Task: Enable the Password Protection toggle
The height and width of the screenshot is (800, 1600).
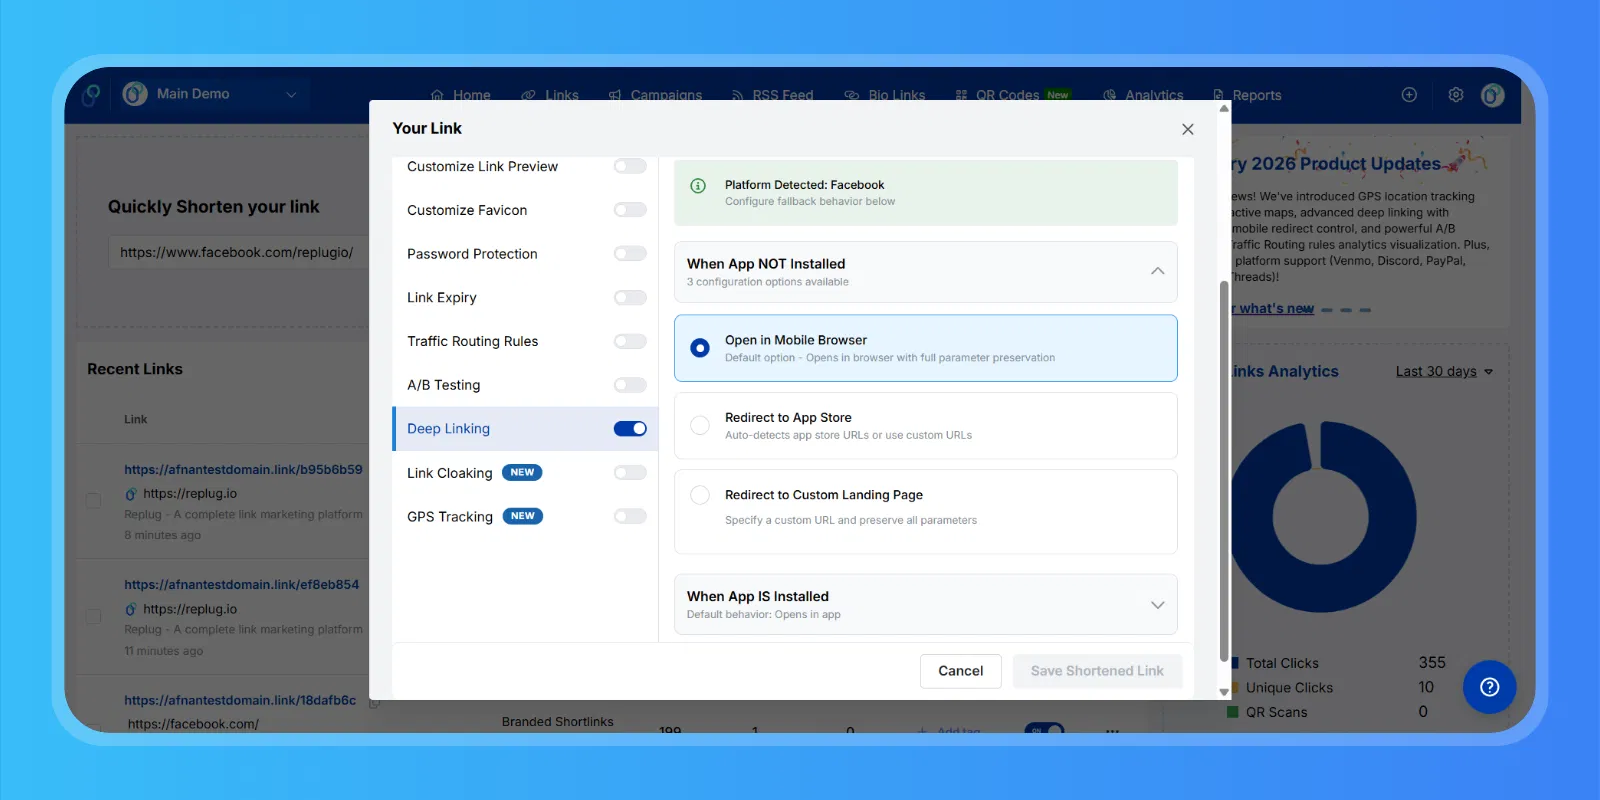Action: (x=630, y=254)
